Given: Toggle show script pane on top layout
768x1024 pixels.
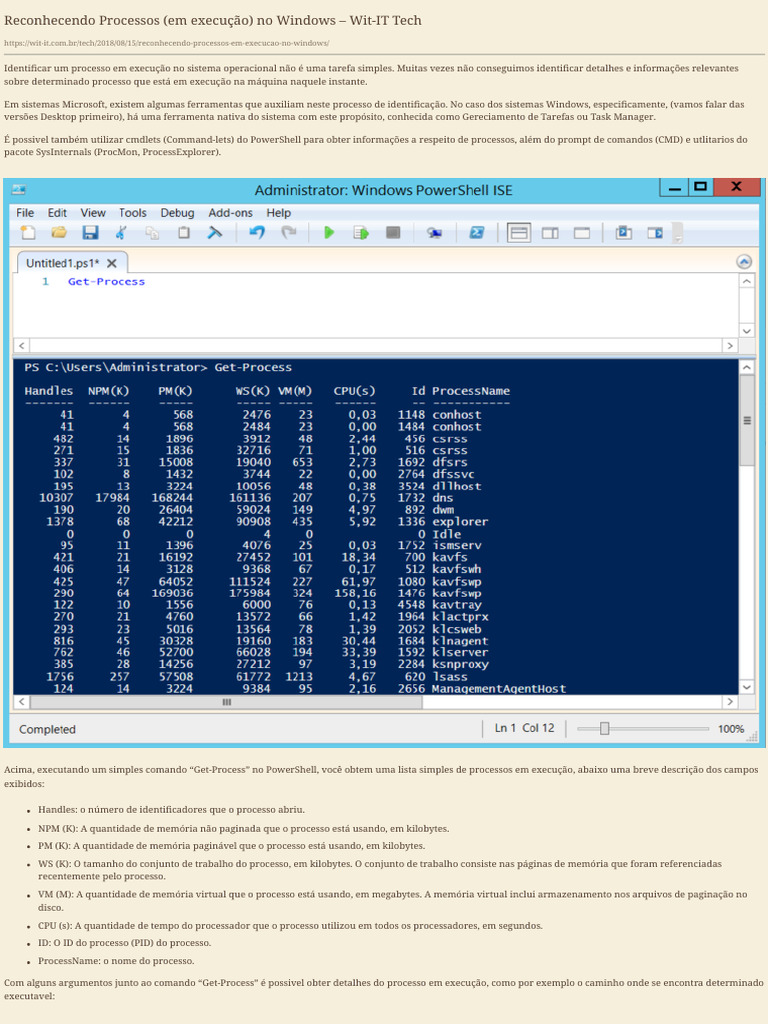Looking at the screenshot, I should (x=519, y=233).
